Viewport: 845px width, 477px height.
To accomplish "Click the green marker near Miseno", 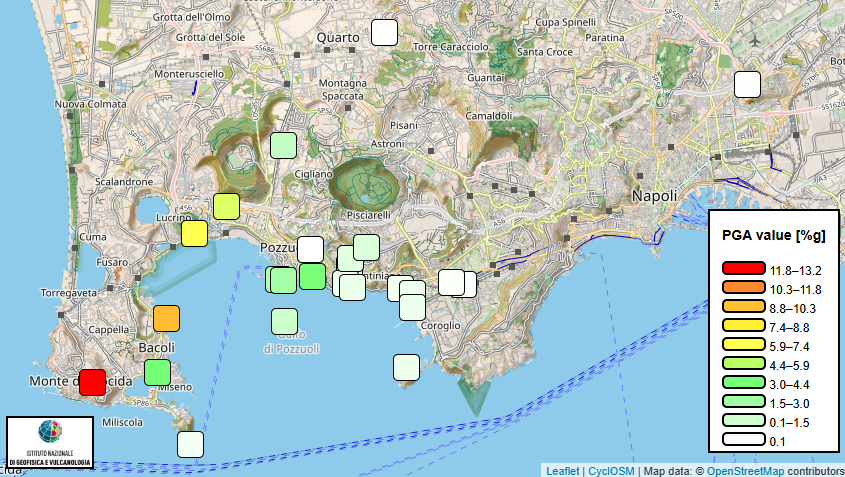I will point(157,372).
